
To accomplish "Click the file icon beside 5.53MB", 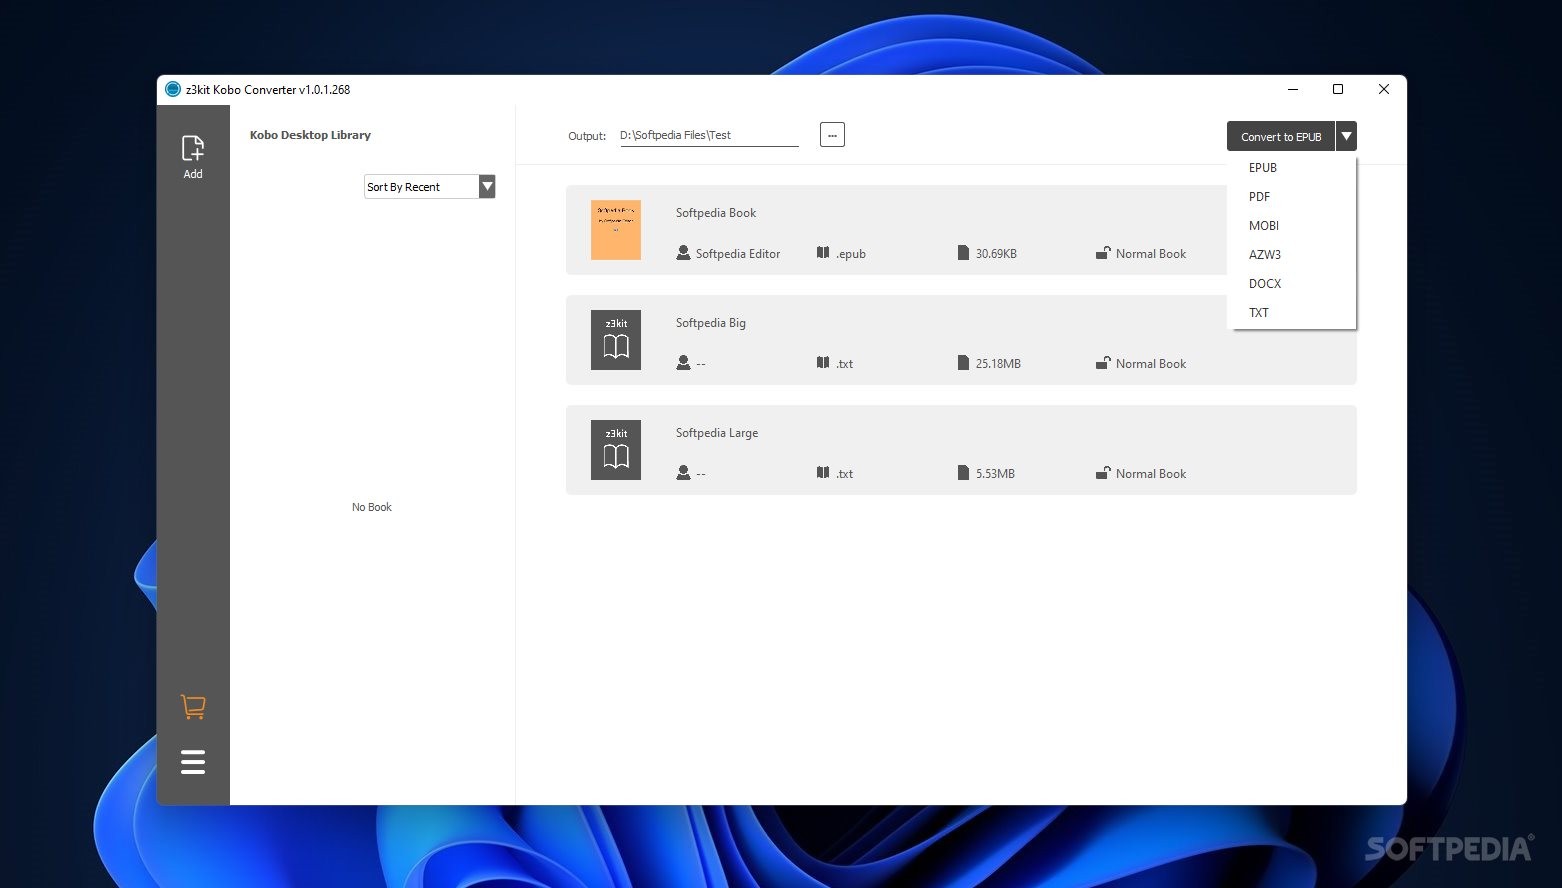I will click(x=963, y=473).
